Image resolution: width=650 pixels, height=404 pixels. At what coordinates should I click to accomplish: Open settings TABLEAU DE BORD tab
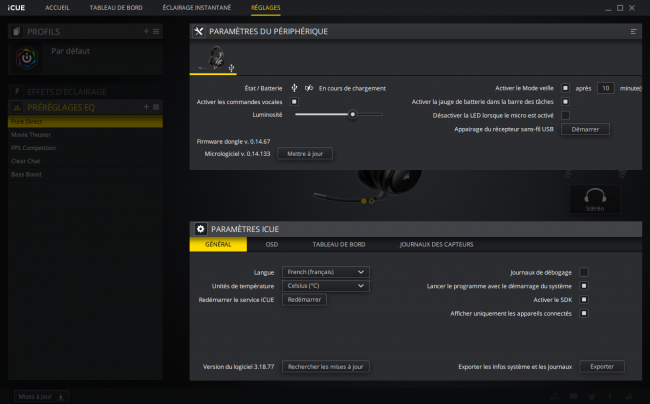coord(339,244)
